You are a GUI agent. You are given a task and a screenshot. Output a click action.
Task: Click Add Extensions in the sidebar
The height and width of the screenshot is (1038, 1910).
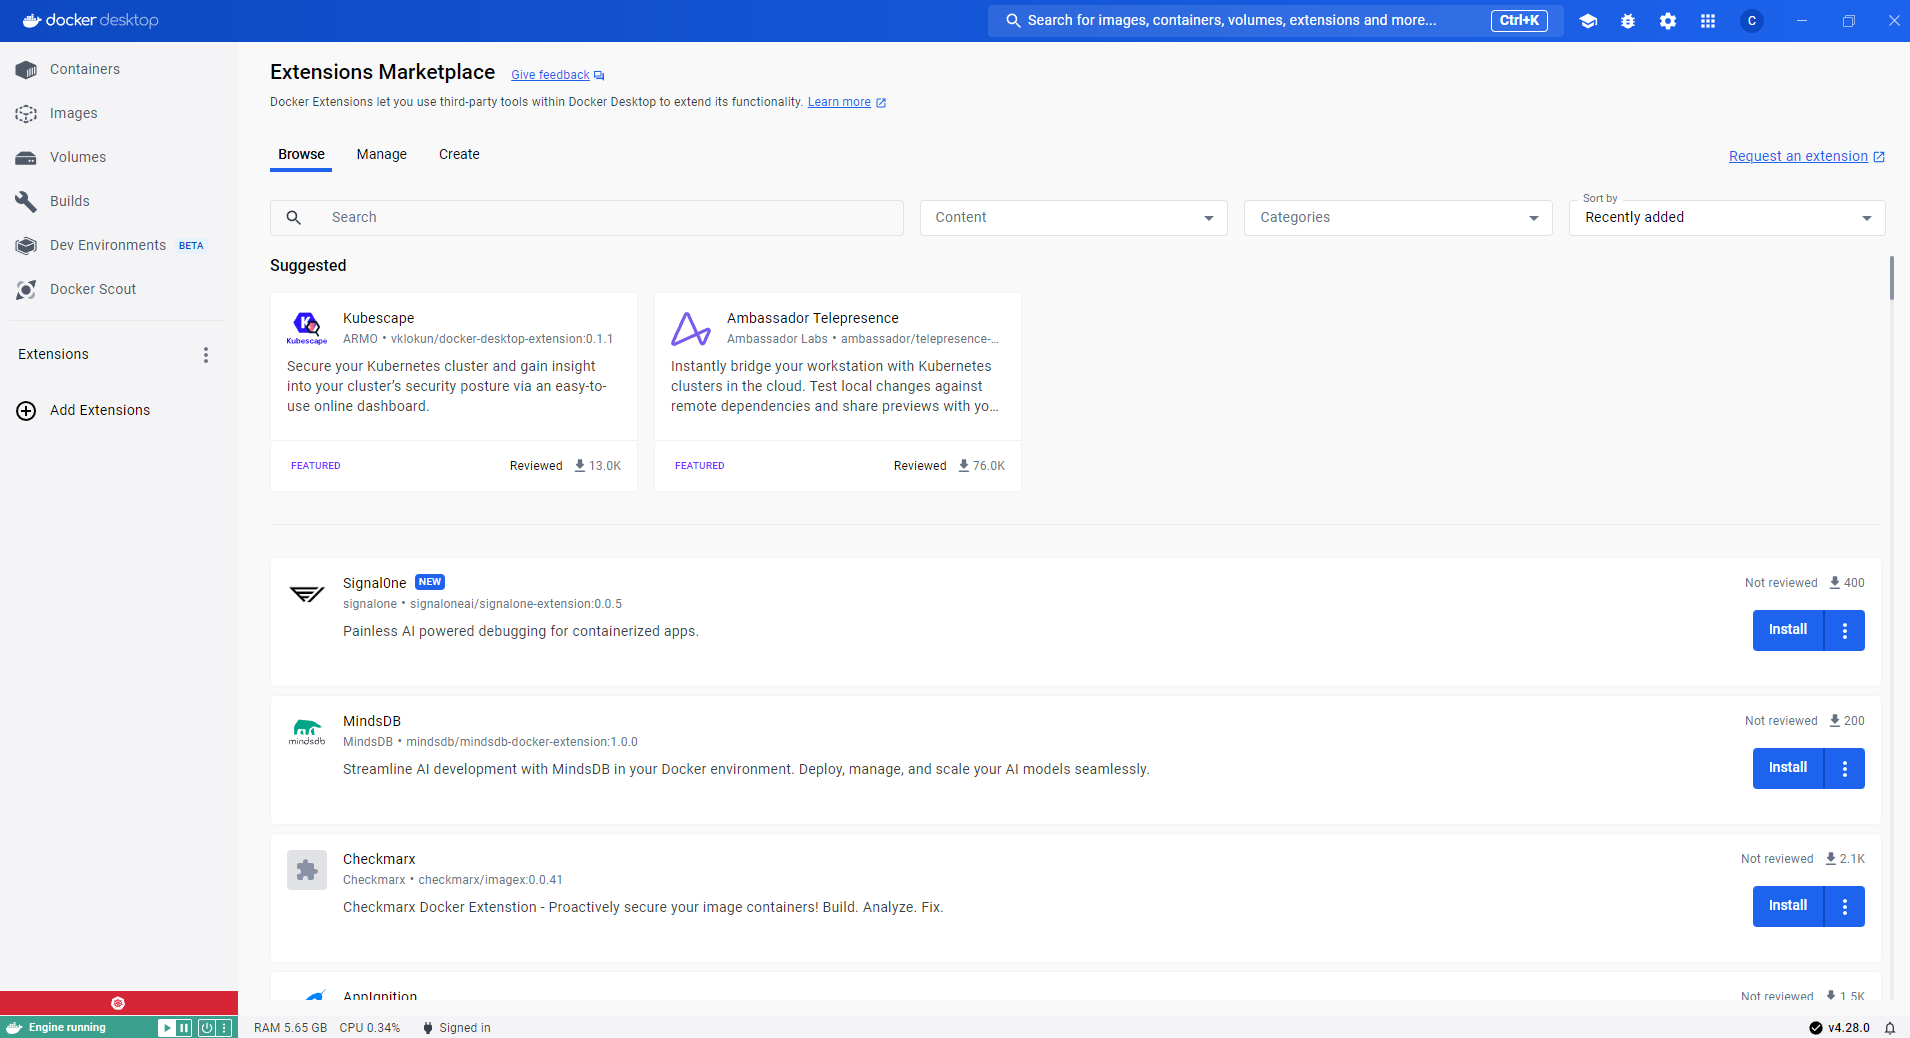pyautogui.click(x=119, y=411)
